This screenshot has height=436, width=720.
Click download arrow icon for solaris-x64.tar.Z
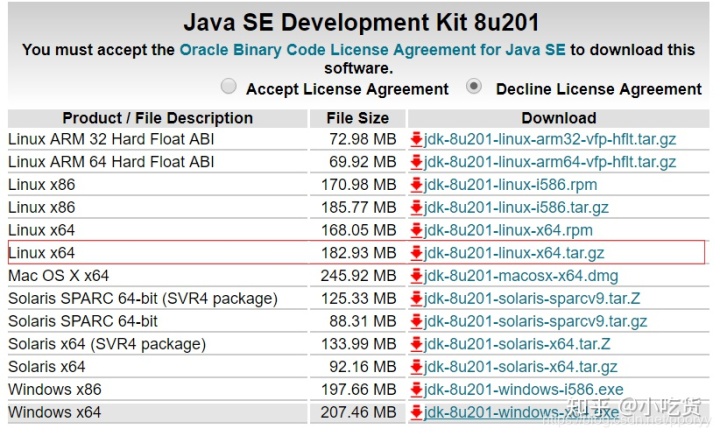(x=416, y=344)
